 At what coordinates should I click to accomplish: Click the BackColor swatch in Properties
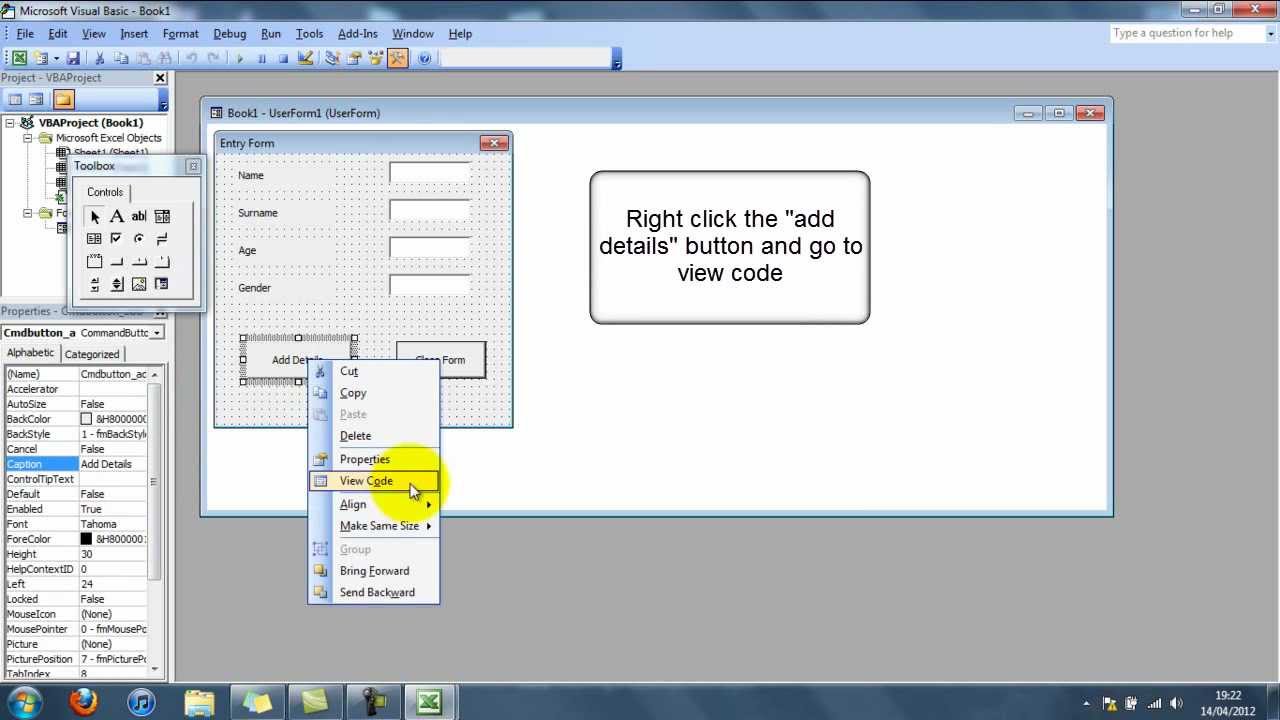(x=86, y=419)
